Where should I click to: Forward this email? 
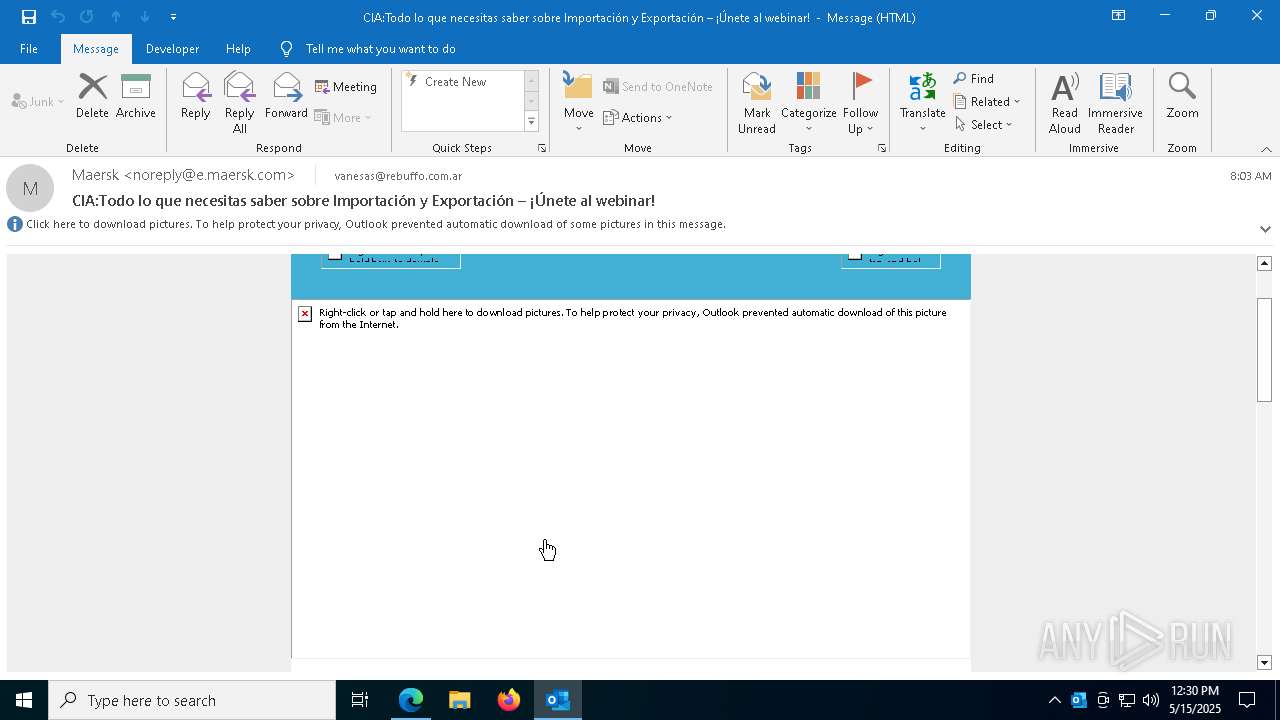coord(286,97)
